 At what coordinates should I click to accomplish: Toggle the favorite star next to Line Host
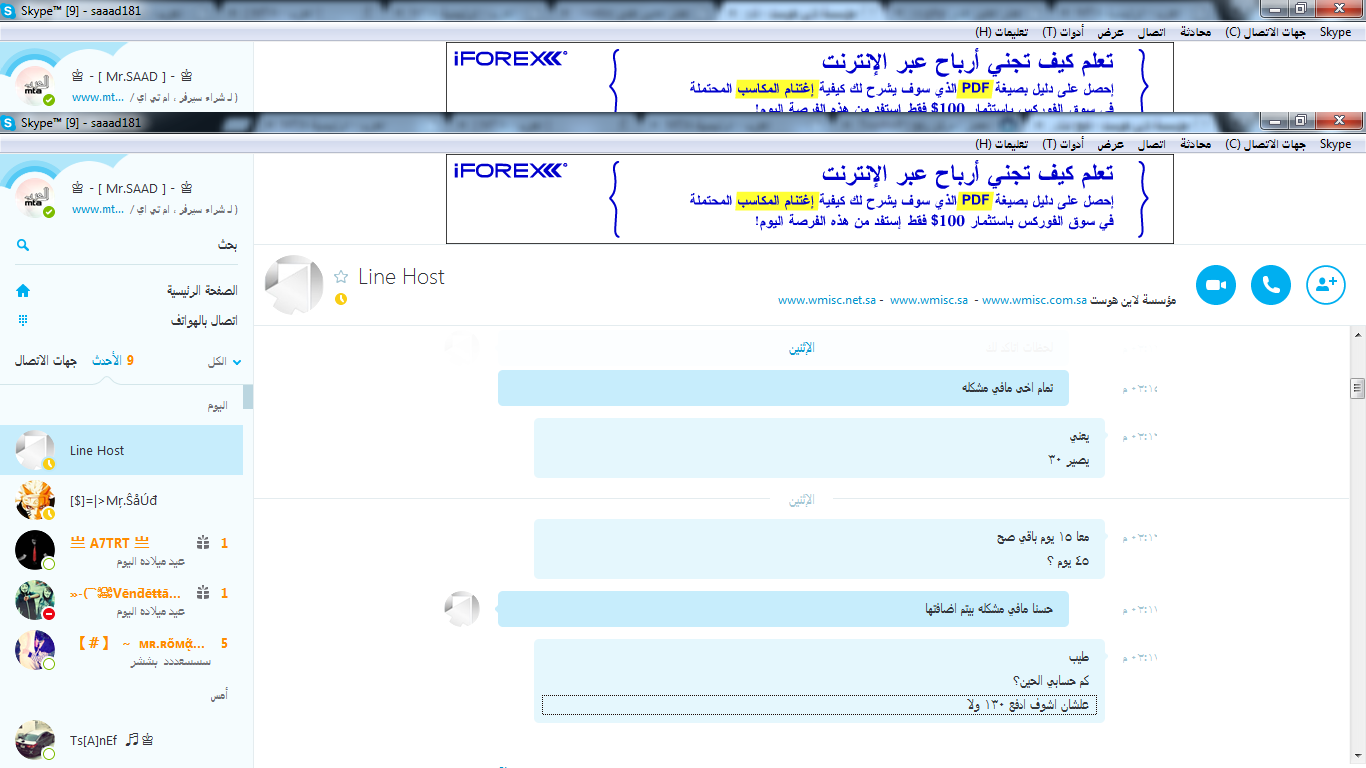tap(341, 277)
